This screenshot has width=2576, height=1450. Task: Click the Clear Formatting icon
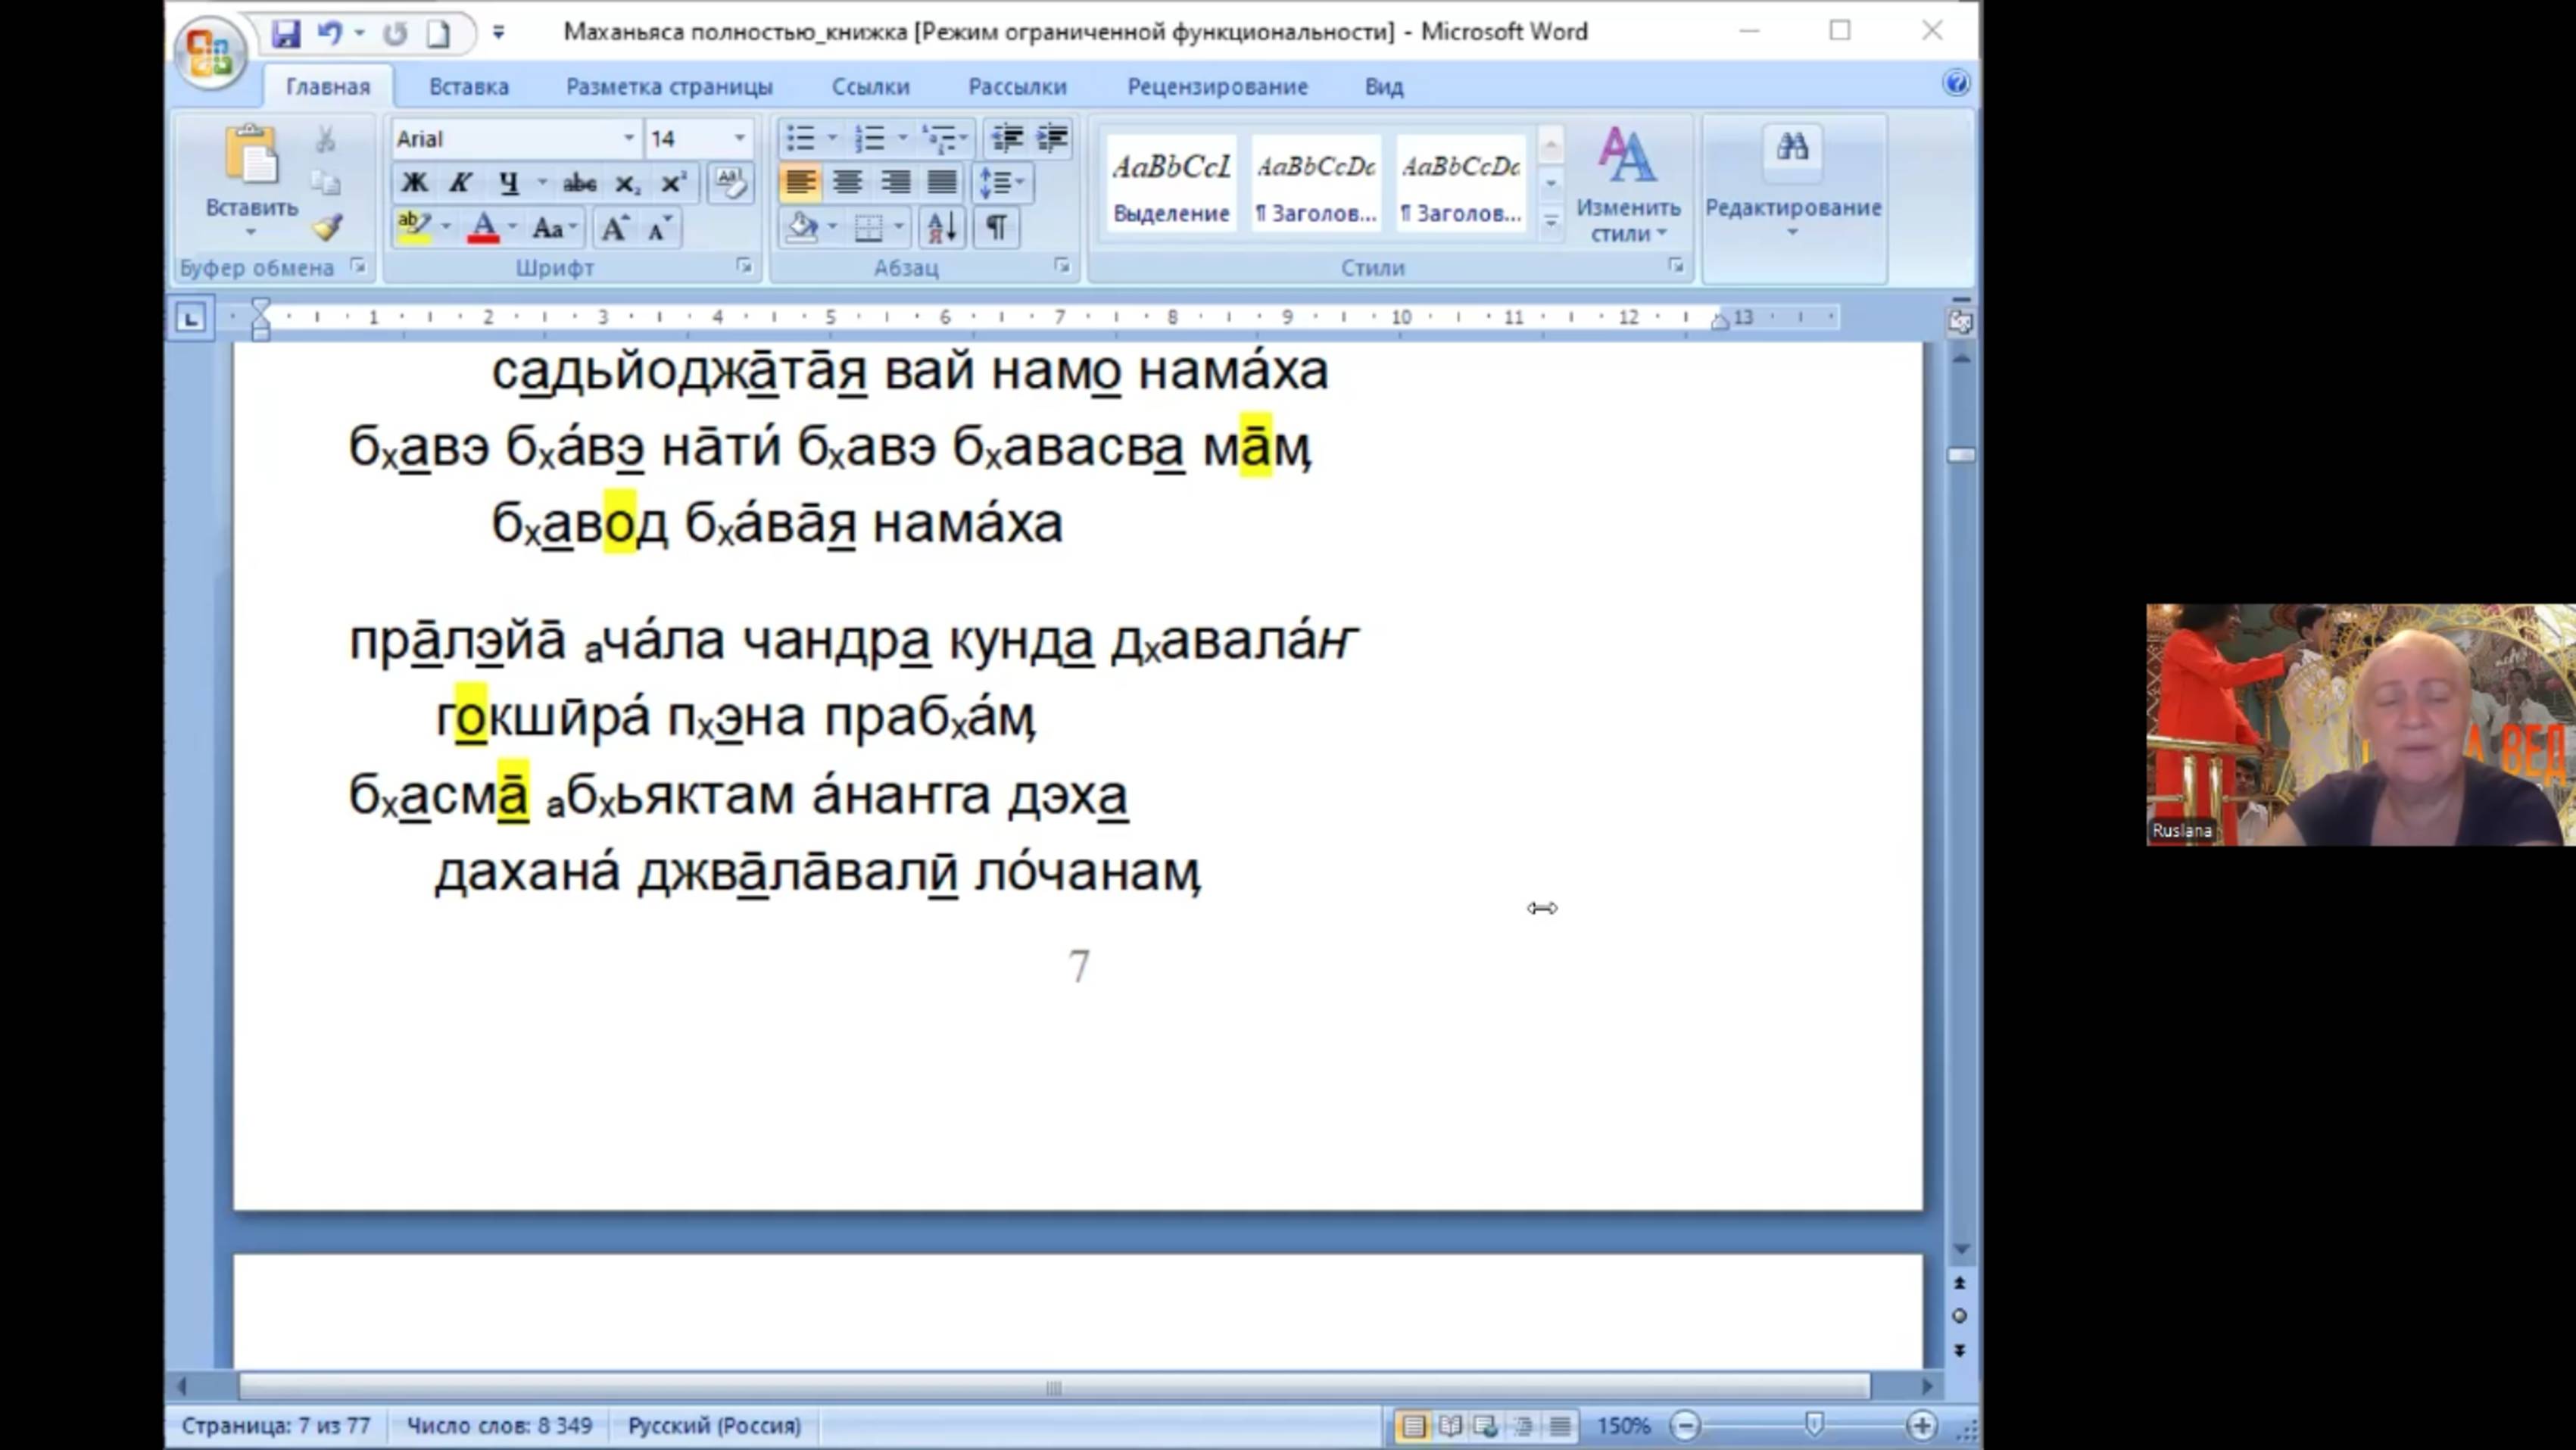coord(730,183)
